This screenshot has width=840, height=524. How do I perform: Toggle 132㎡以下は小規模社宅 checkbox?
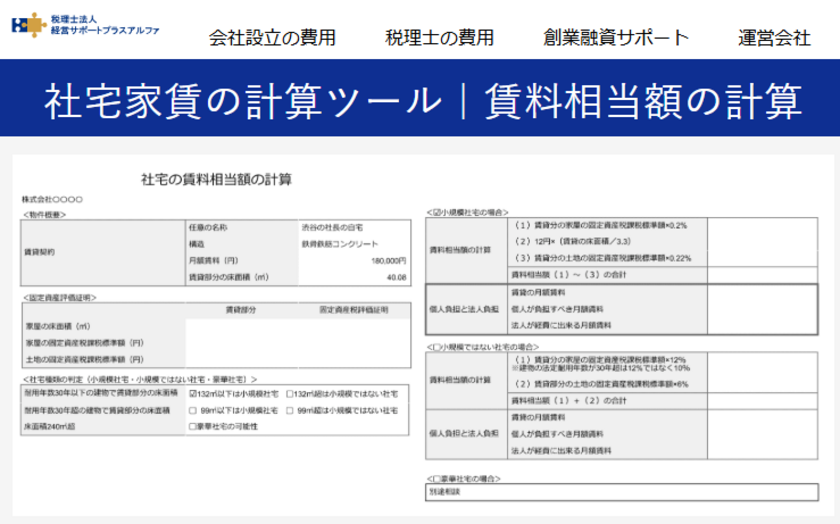(193, 394)
